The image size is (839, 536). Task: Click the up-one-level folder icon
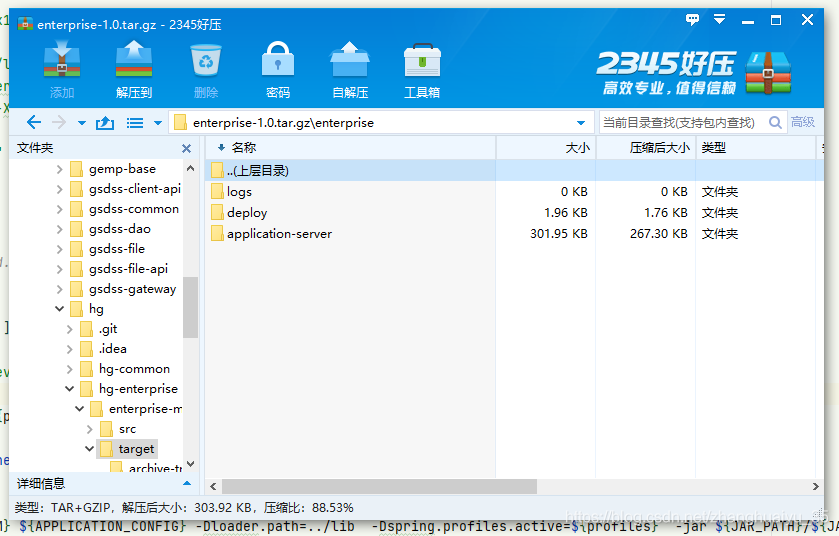coord(105,123)
